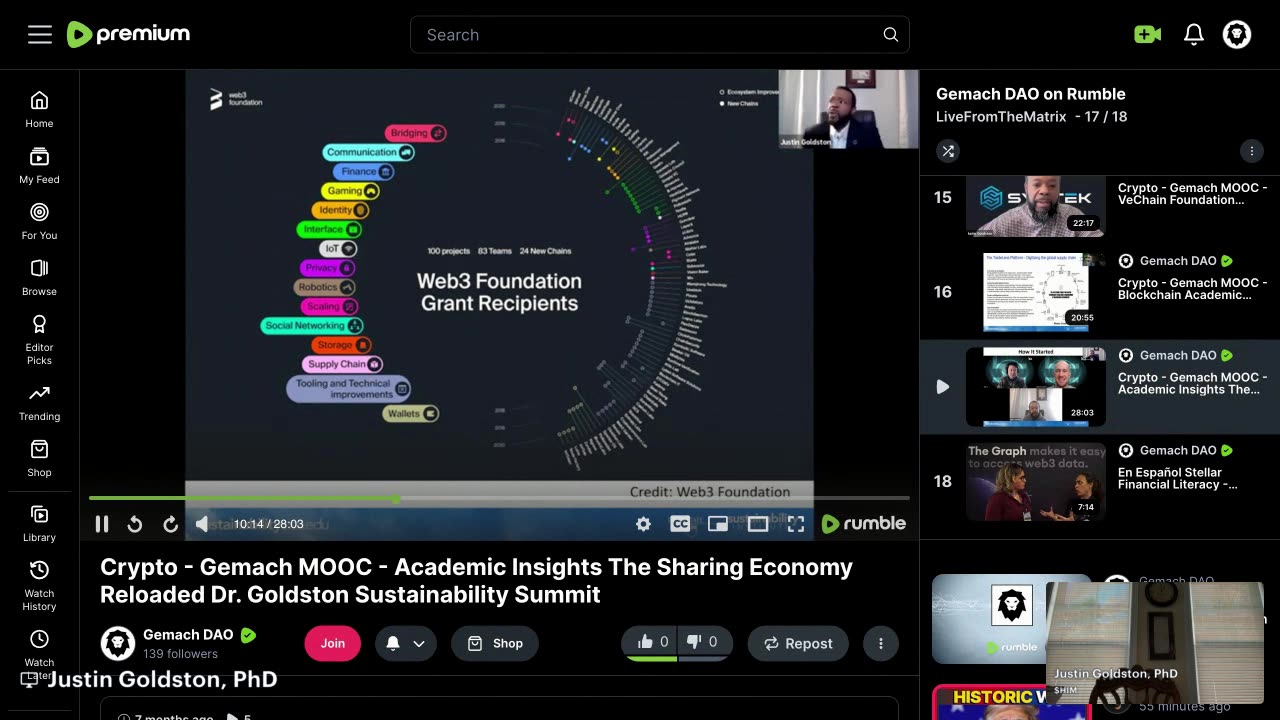
Task: Open Library in sidebar
Action: coord(39,523)
